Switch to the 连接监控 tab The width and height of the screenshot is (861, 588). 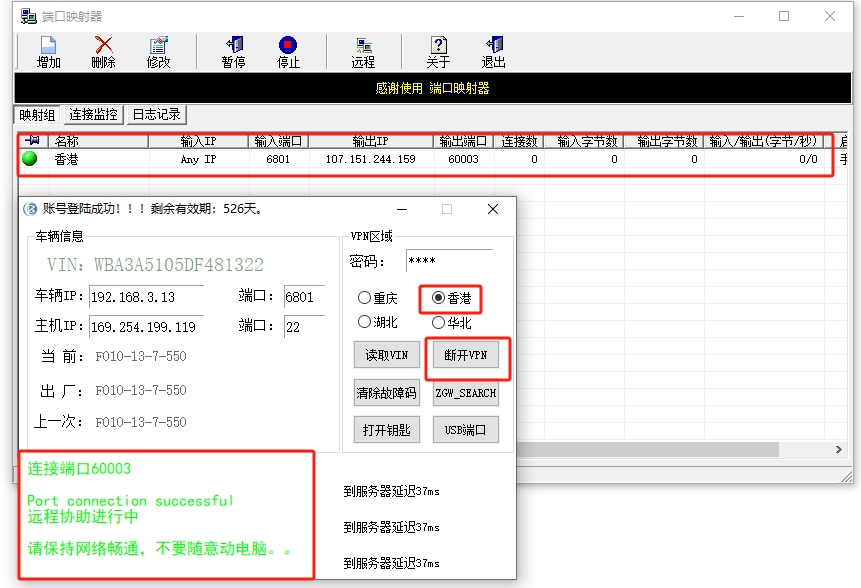coord(94,115)
